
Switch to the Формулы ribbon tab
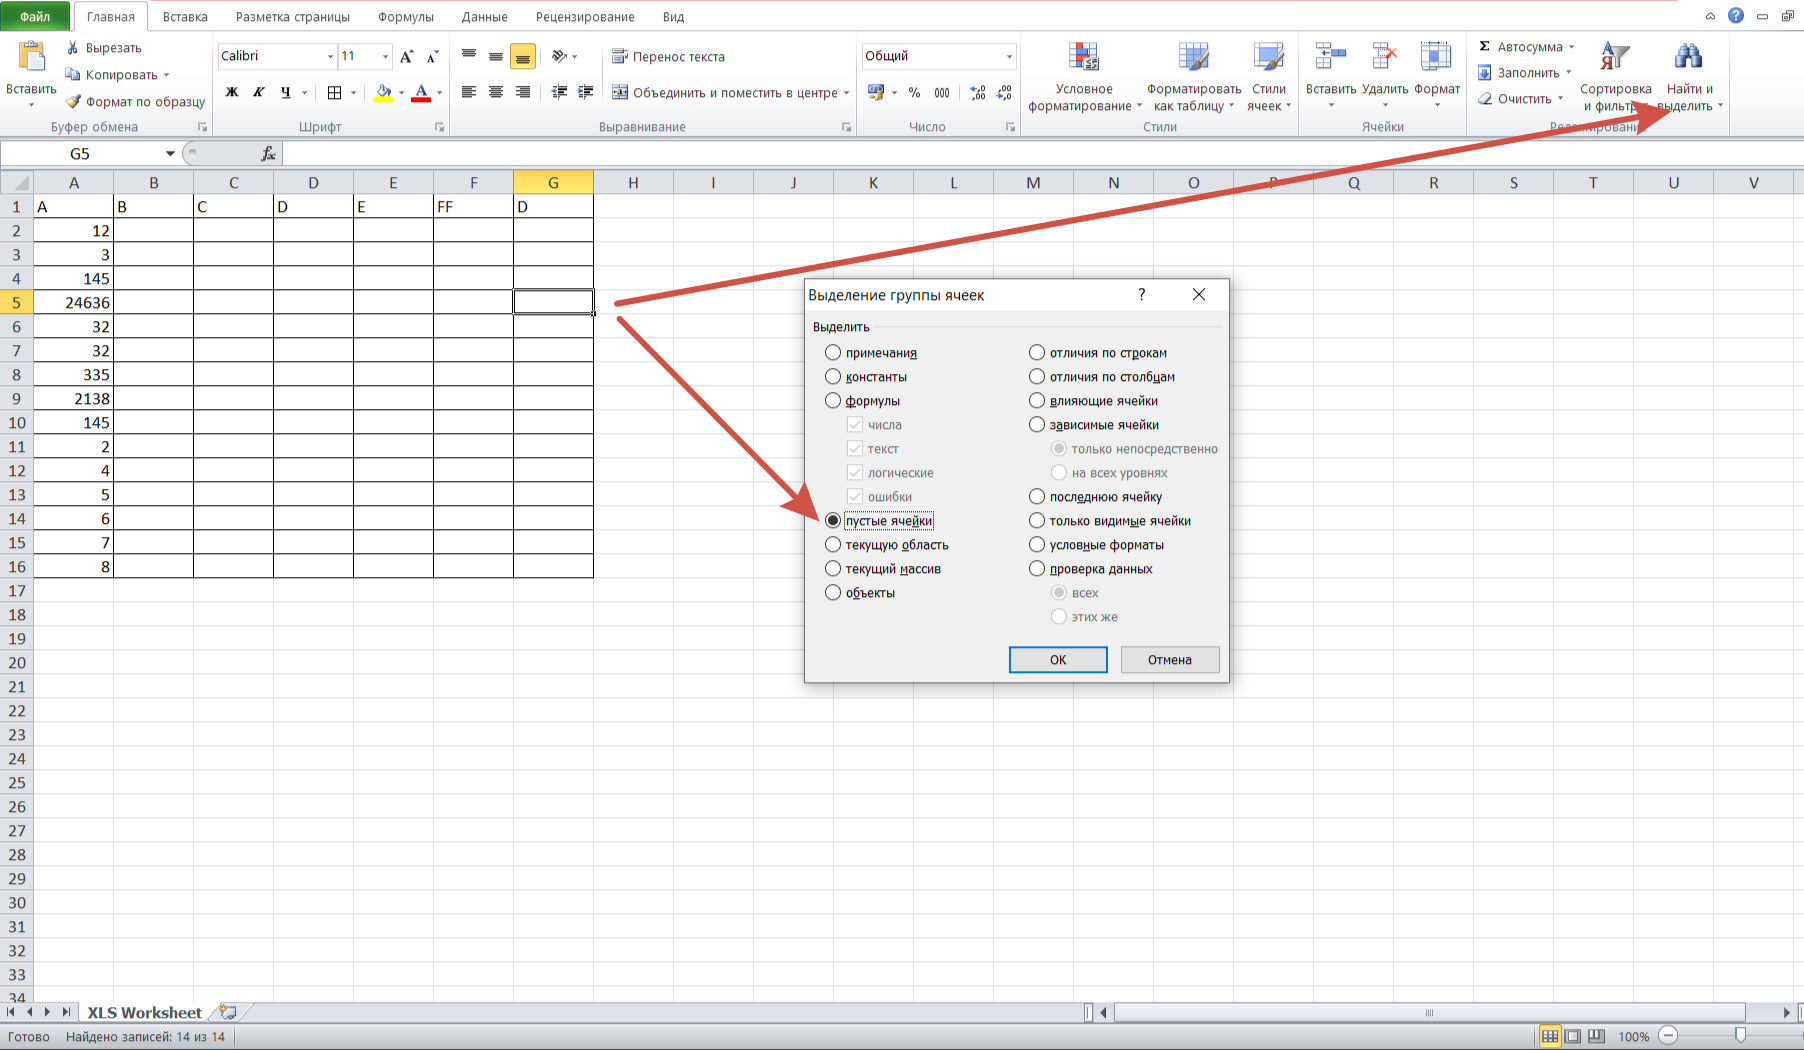405,17
